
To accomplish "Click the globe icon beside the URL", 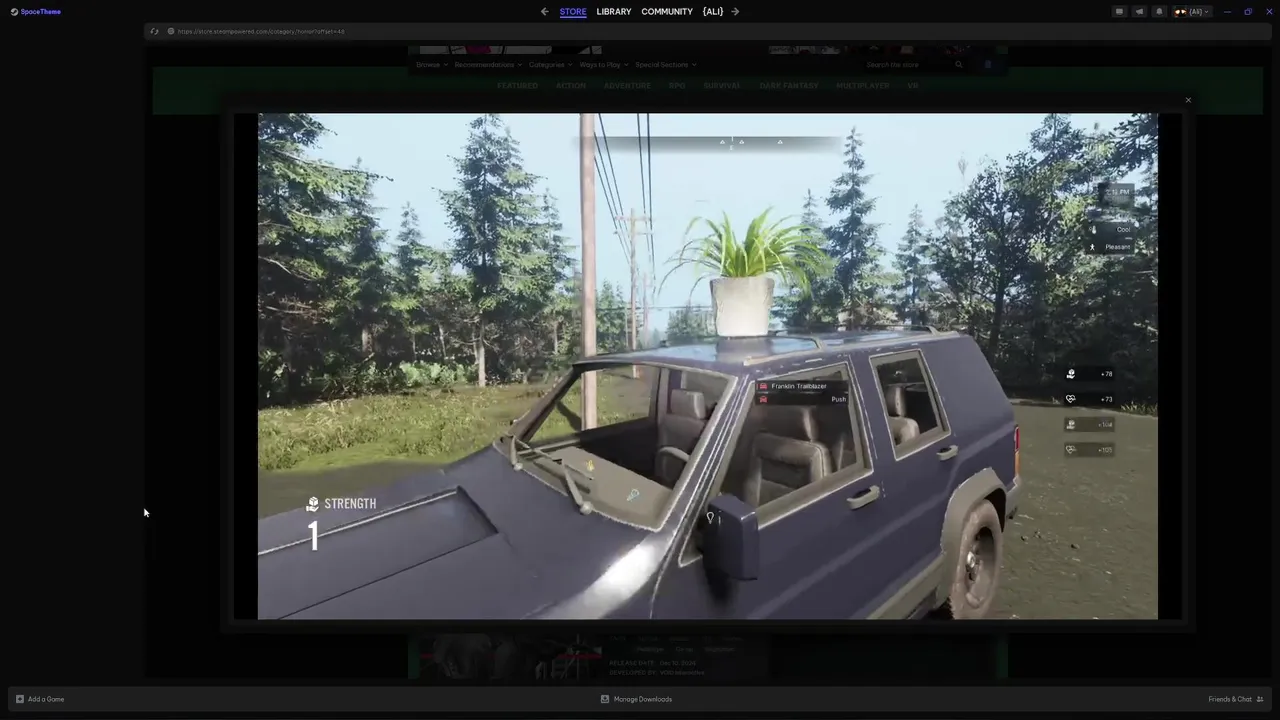I will coord(171,31).
